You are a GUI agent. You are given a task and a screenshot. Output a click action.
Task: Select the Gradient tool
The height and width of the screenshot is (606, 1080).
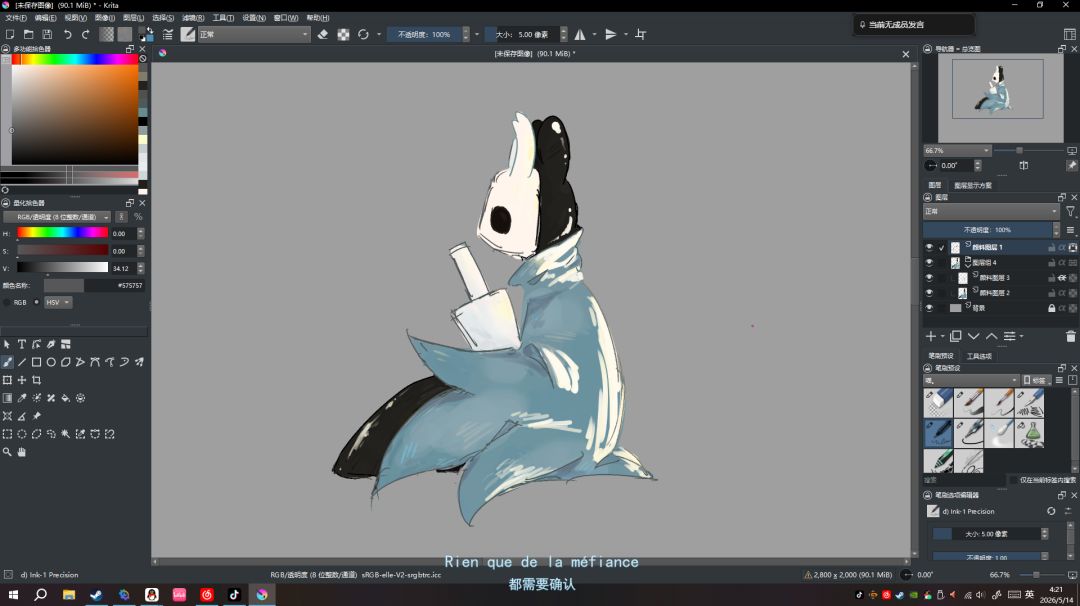point(8,398)
